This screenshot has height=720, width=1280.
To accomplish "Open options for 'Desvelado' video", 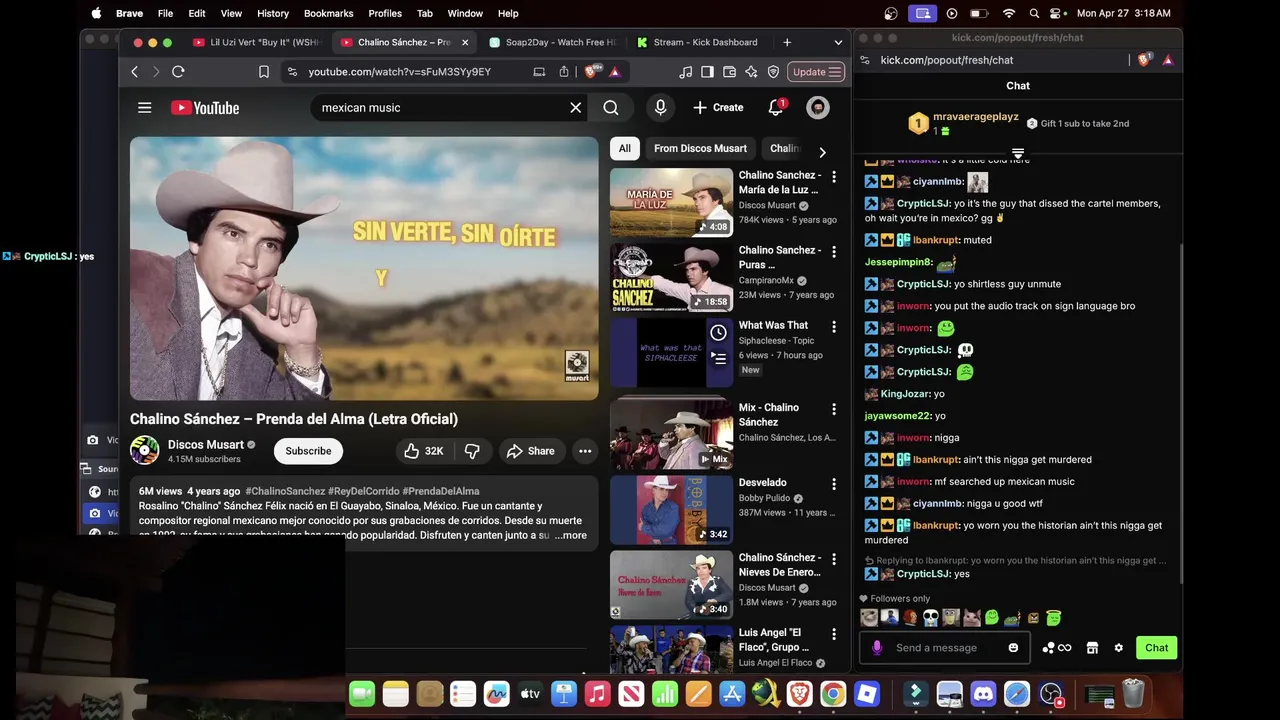I will pos(833,484).
